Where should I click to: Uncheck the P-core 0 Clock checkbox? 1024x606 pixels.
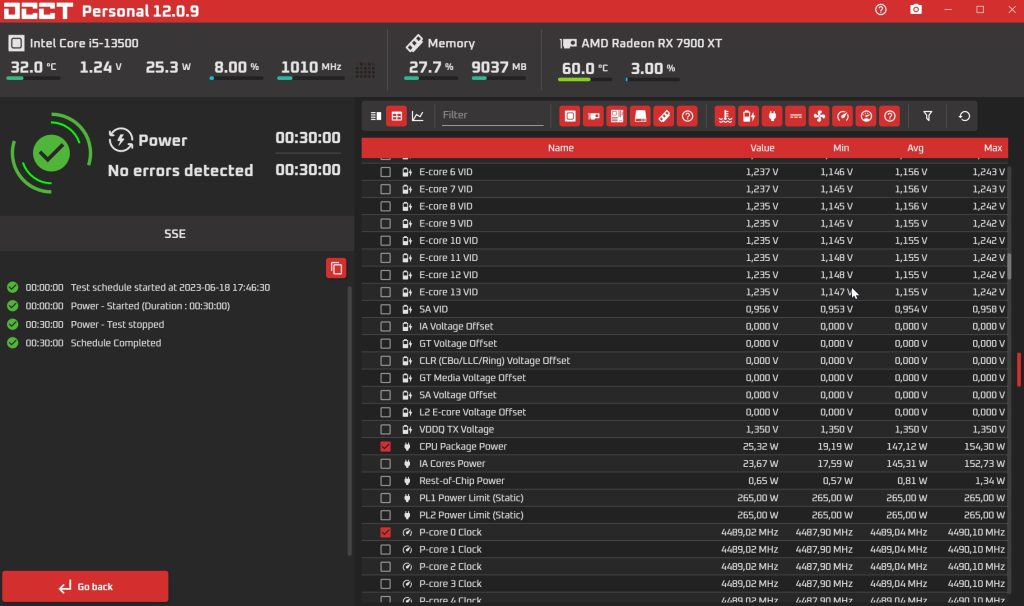[385, 532]
